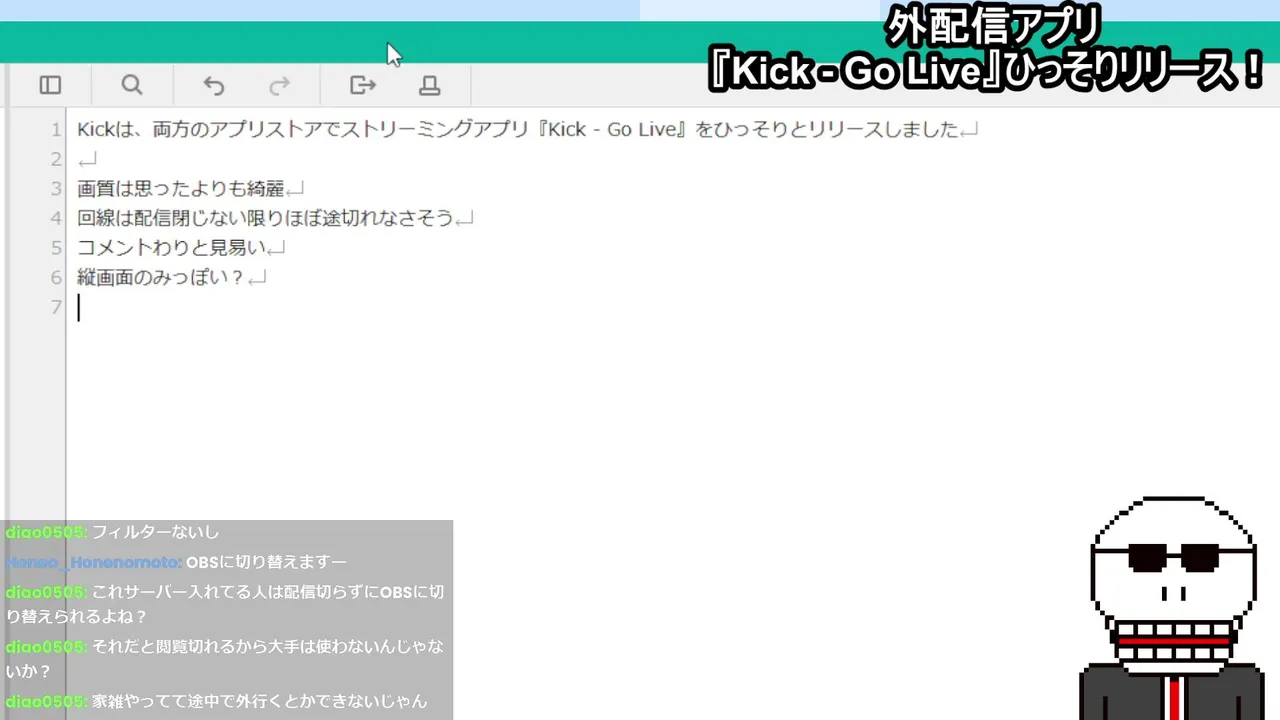The image size is (1280, 720).
Task: Click chat message 'OBSに切り替えますー'
Action: pyautogui.click(x=266, y=562)
